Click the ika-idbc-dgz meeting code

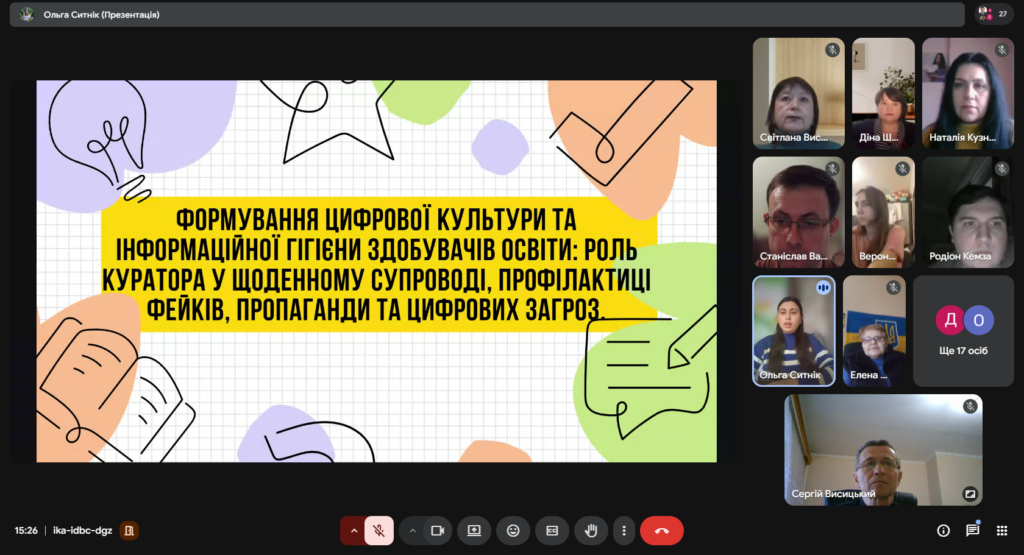point(82,530)
